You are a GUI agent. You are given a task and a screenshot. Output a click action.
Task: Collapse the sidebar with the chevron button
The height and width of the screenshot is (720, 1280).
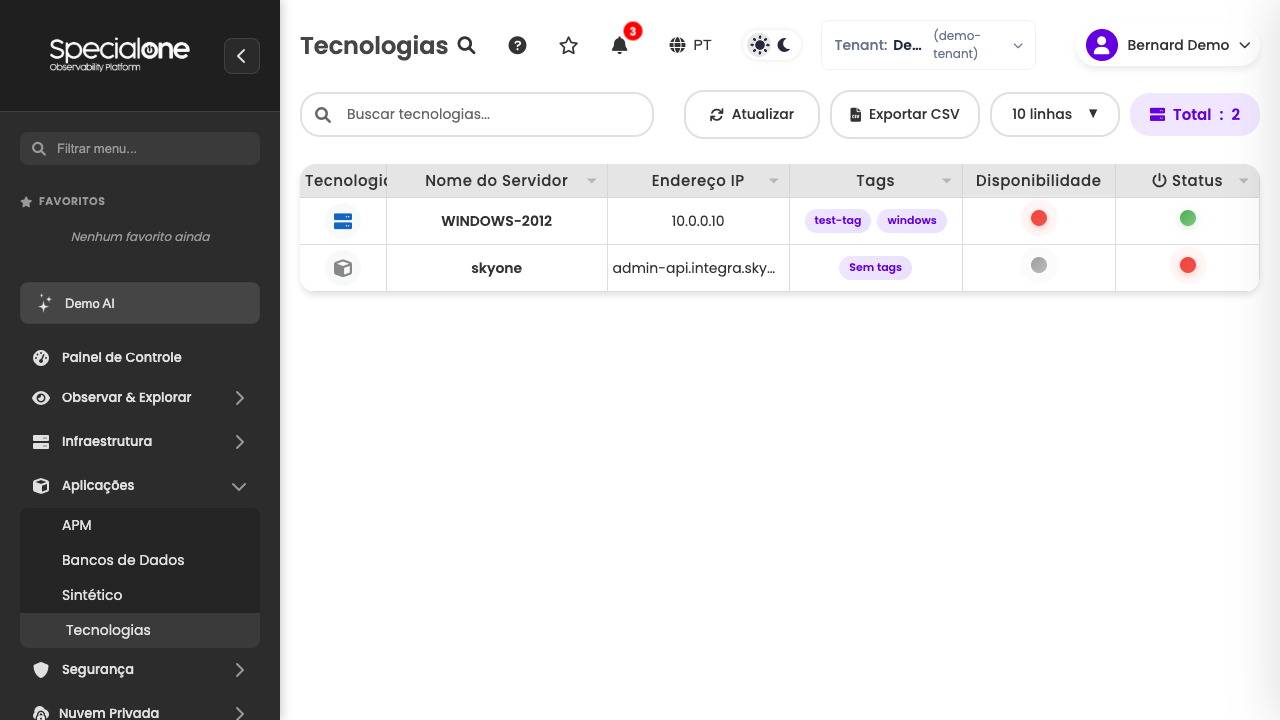point(242,56)
